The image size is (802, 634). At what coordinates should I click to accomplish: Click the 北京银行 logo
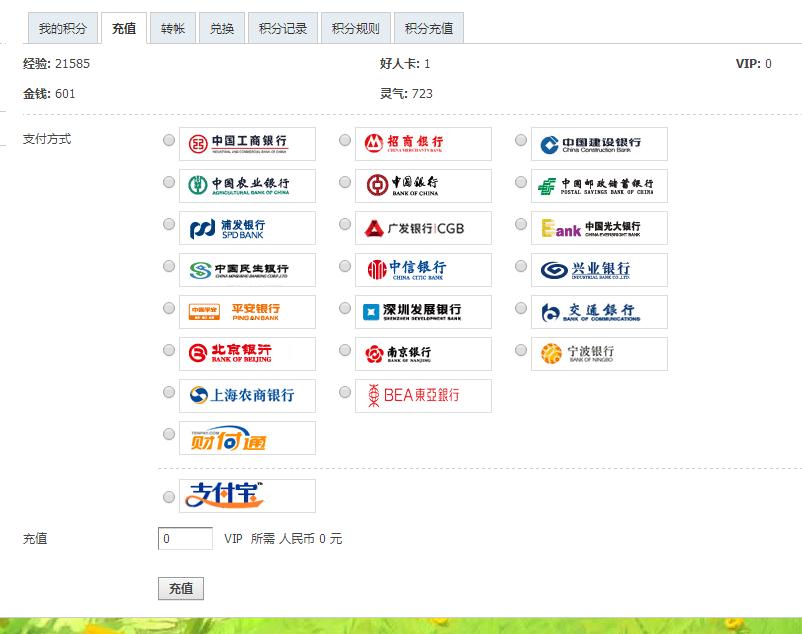(247, 353)
